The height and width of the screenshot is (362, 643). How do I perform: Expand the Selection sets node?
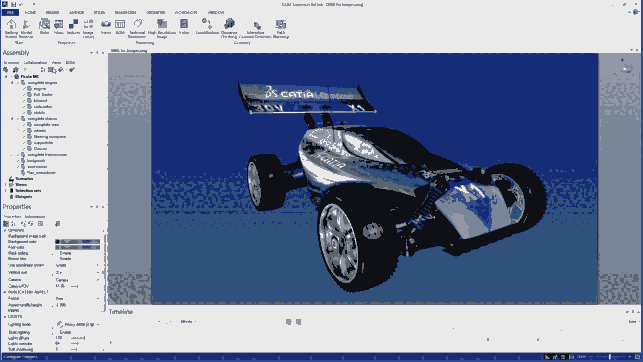(x=6, y=191)
